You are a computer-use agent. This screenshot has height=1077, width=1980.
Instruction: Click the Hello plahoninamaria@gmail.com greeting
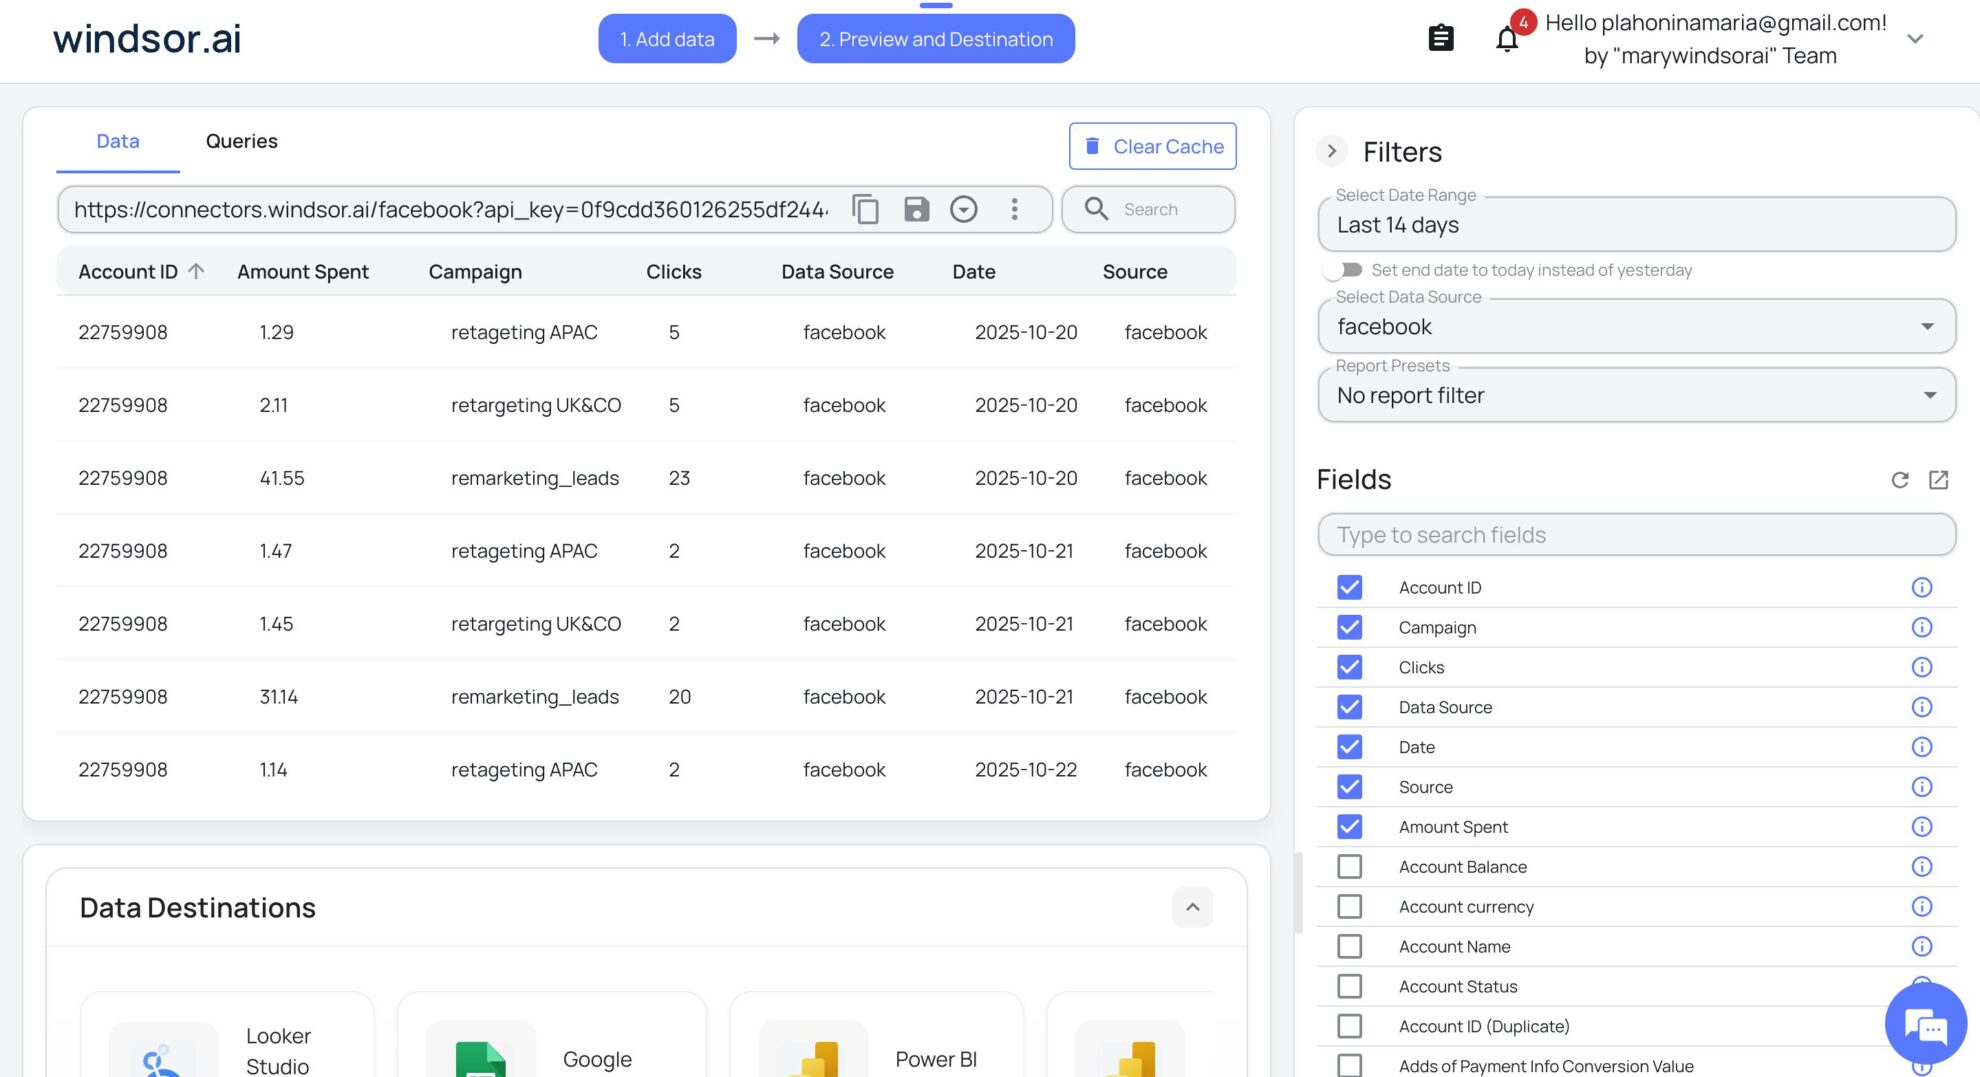pyautogui.click(x=1716, y=23)
